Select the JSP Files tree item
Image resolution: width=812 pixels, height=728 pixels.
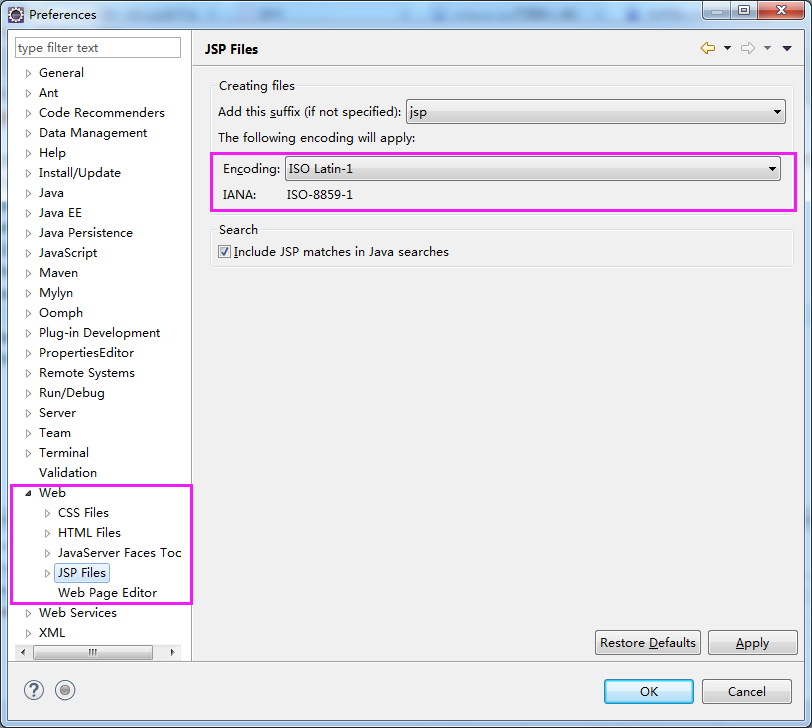tap(82, 573)
